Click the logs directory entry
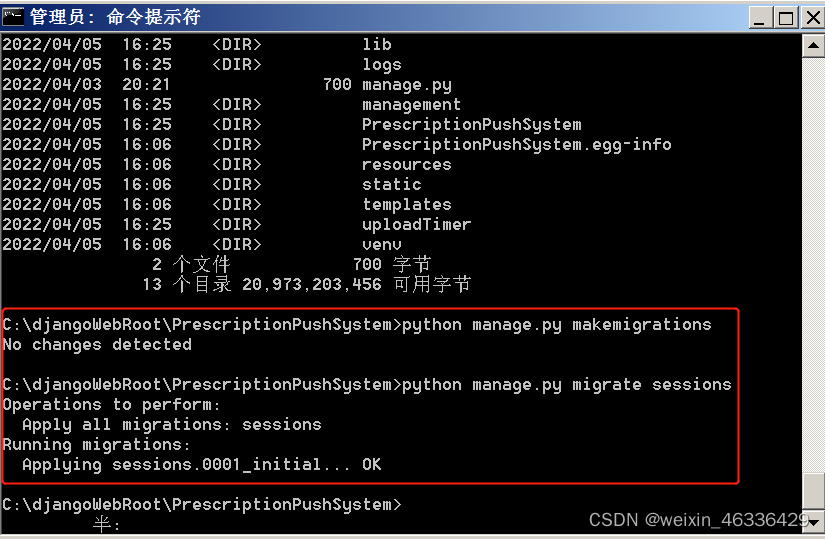Image resolution: width=825 pixels, height=539 pixels. tap(382, 65)
